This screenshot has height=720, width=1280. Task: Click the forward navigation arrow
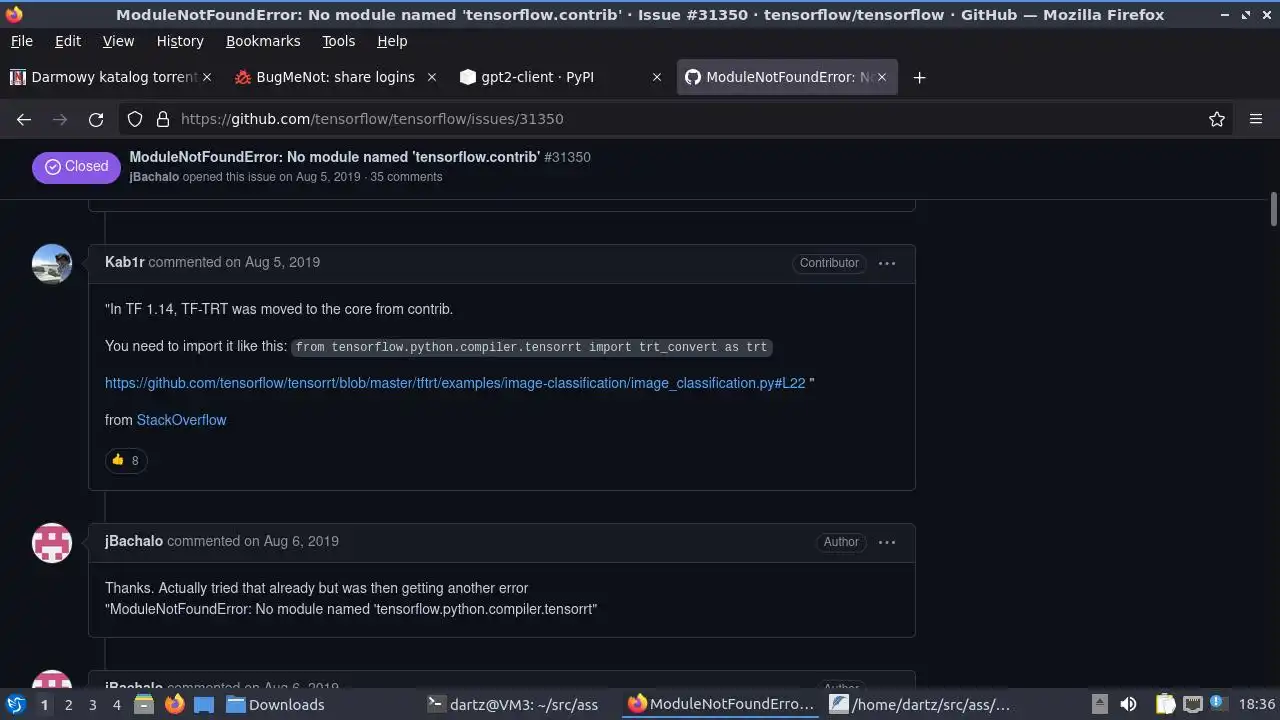[60, 119]
